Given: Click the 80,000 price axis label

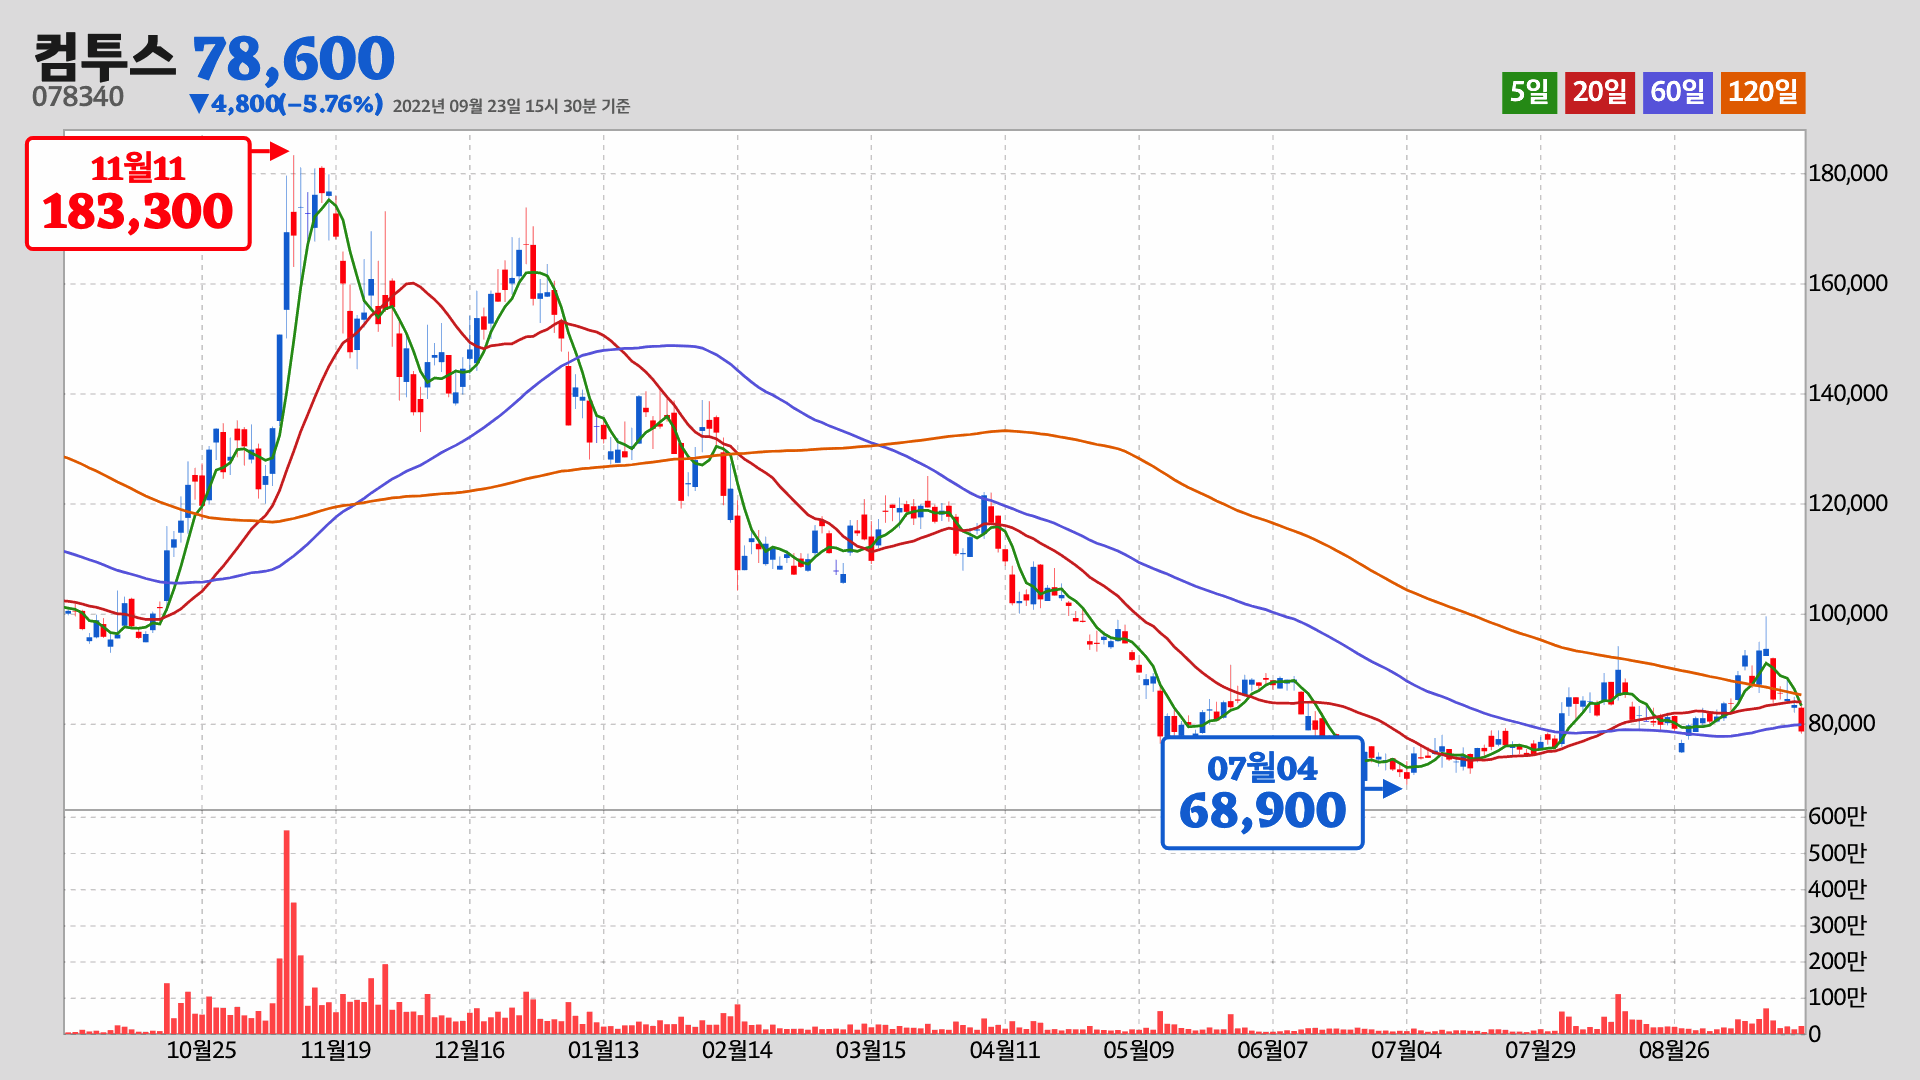Looking at the screenshot, I should coord(1841,723).
